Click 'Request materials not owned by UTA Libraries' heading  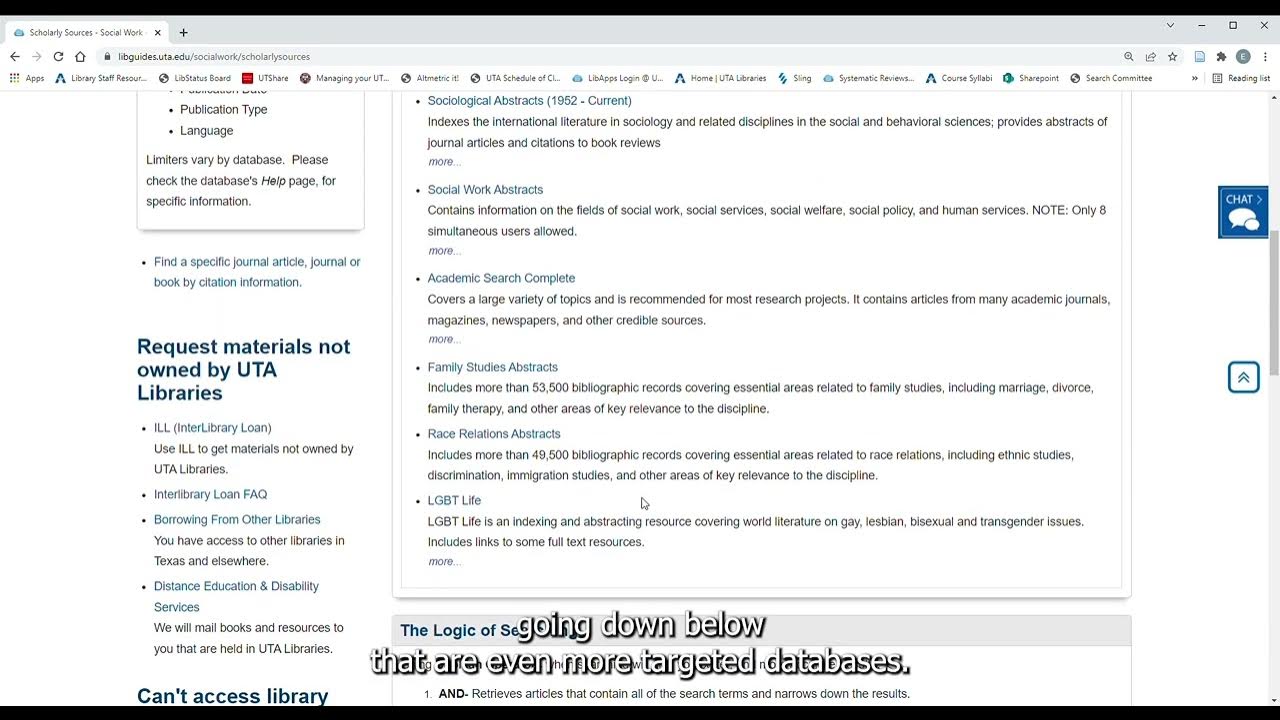(243, 370)
